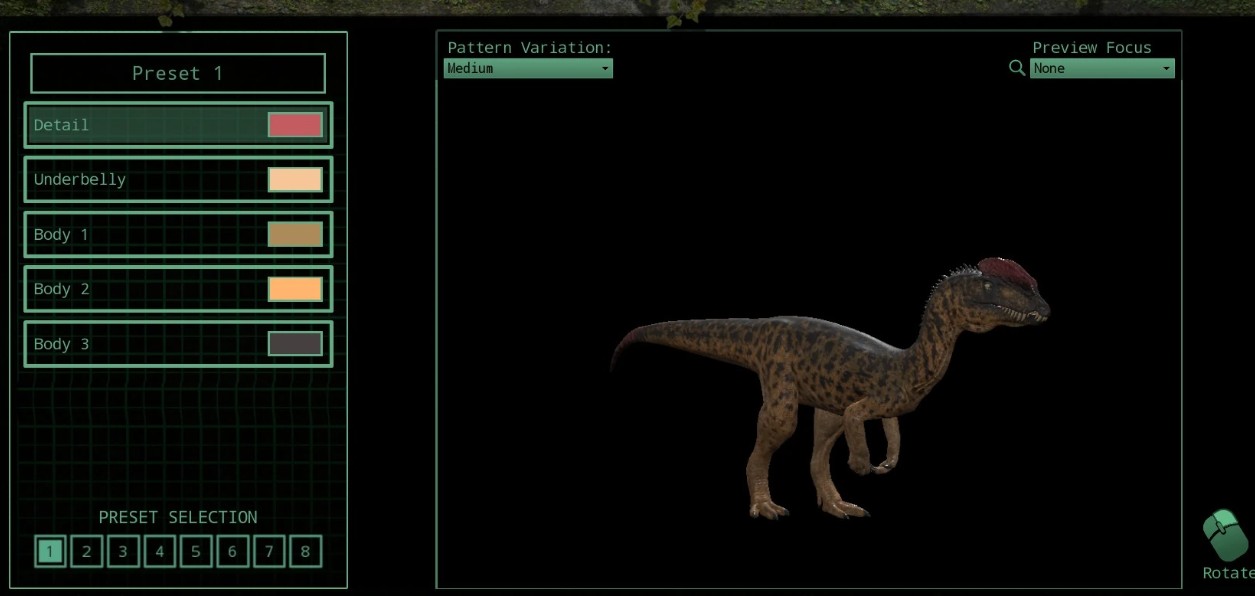Switch to preset slot 2

click(87, 551)
